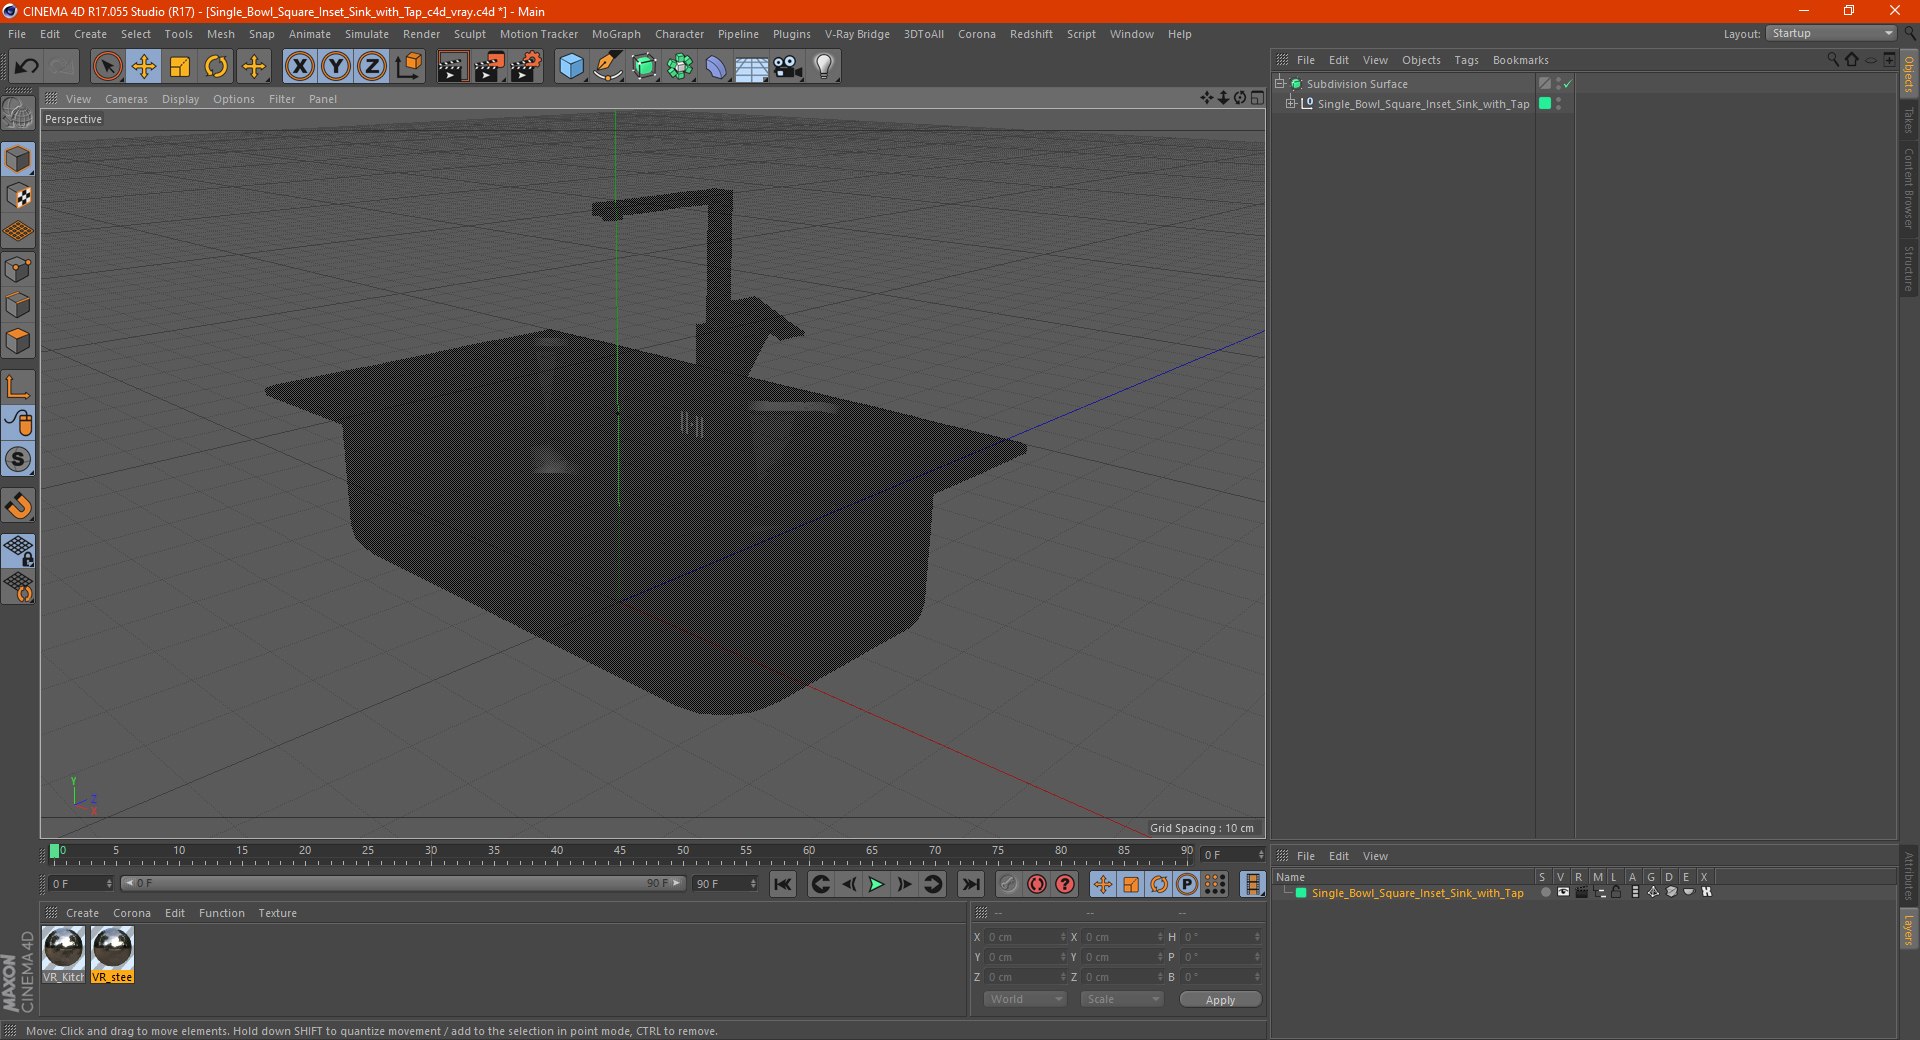Render the active view clapboard icon
This screenshot has width=1920, height=1040.
click(x=452, y=67)
